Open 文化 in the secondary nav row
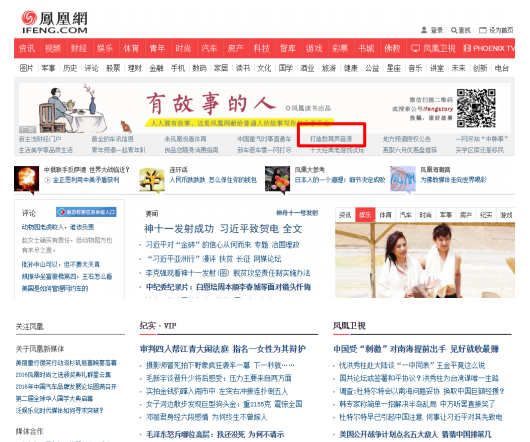 click(x=264, y=68)
